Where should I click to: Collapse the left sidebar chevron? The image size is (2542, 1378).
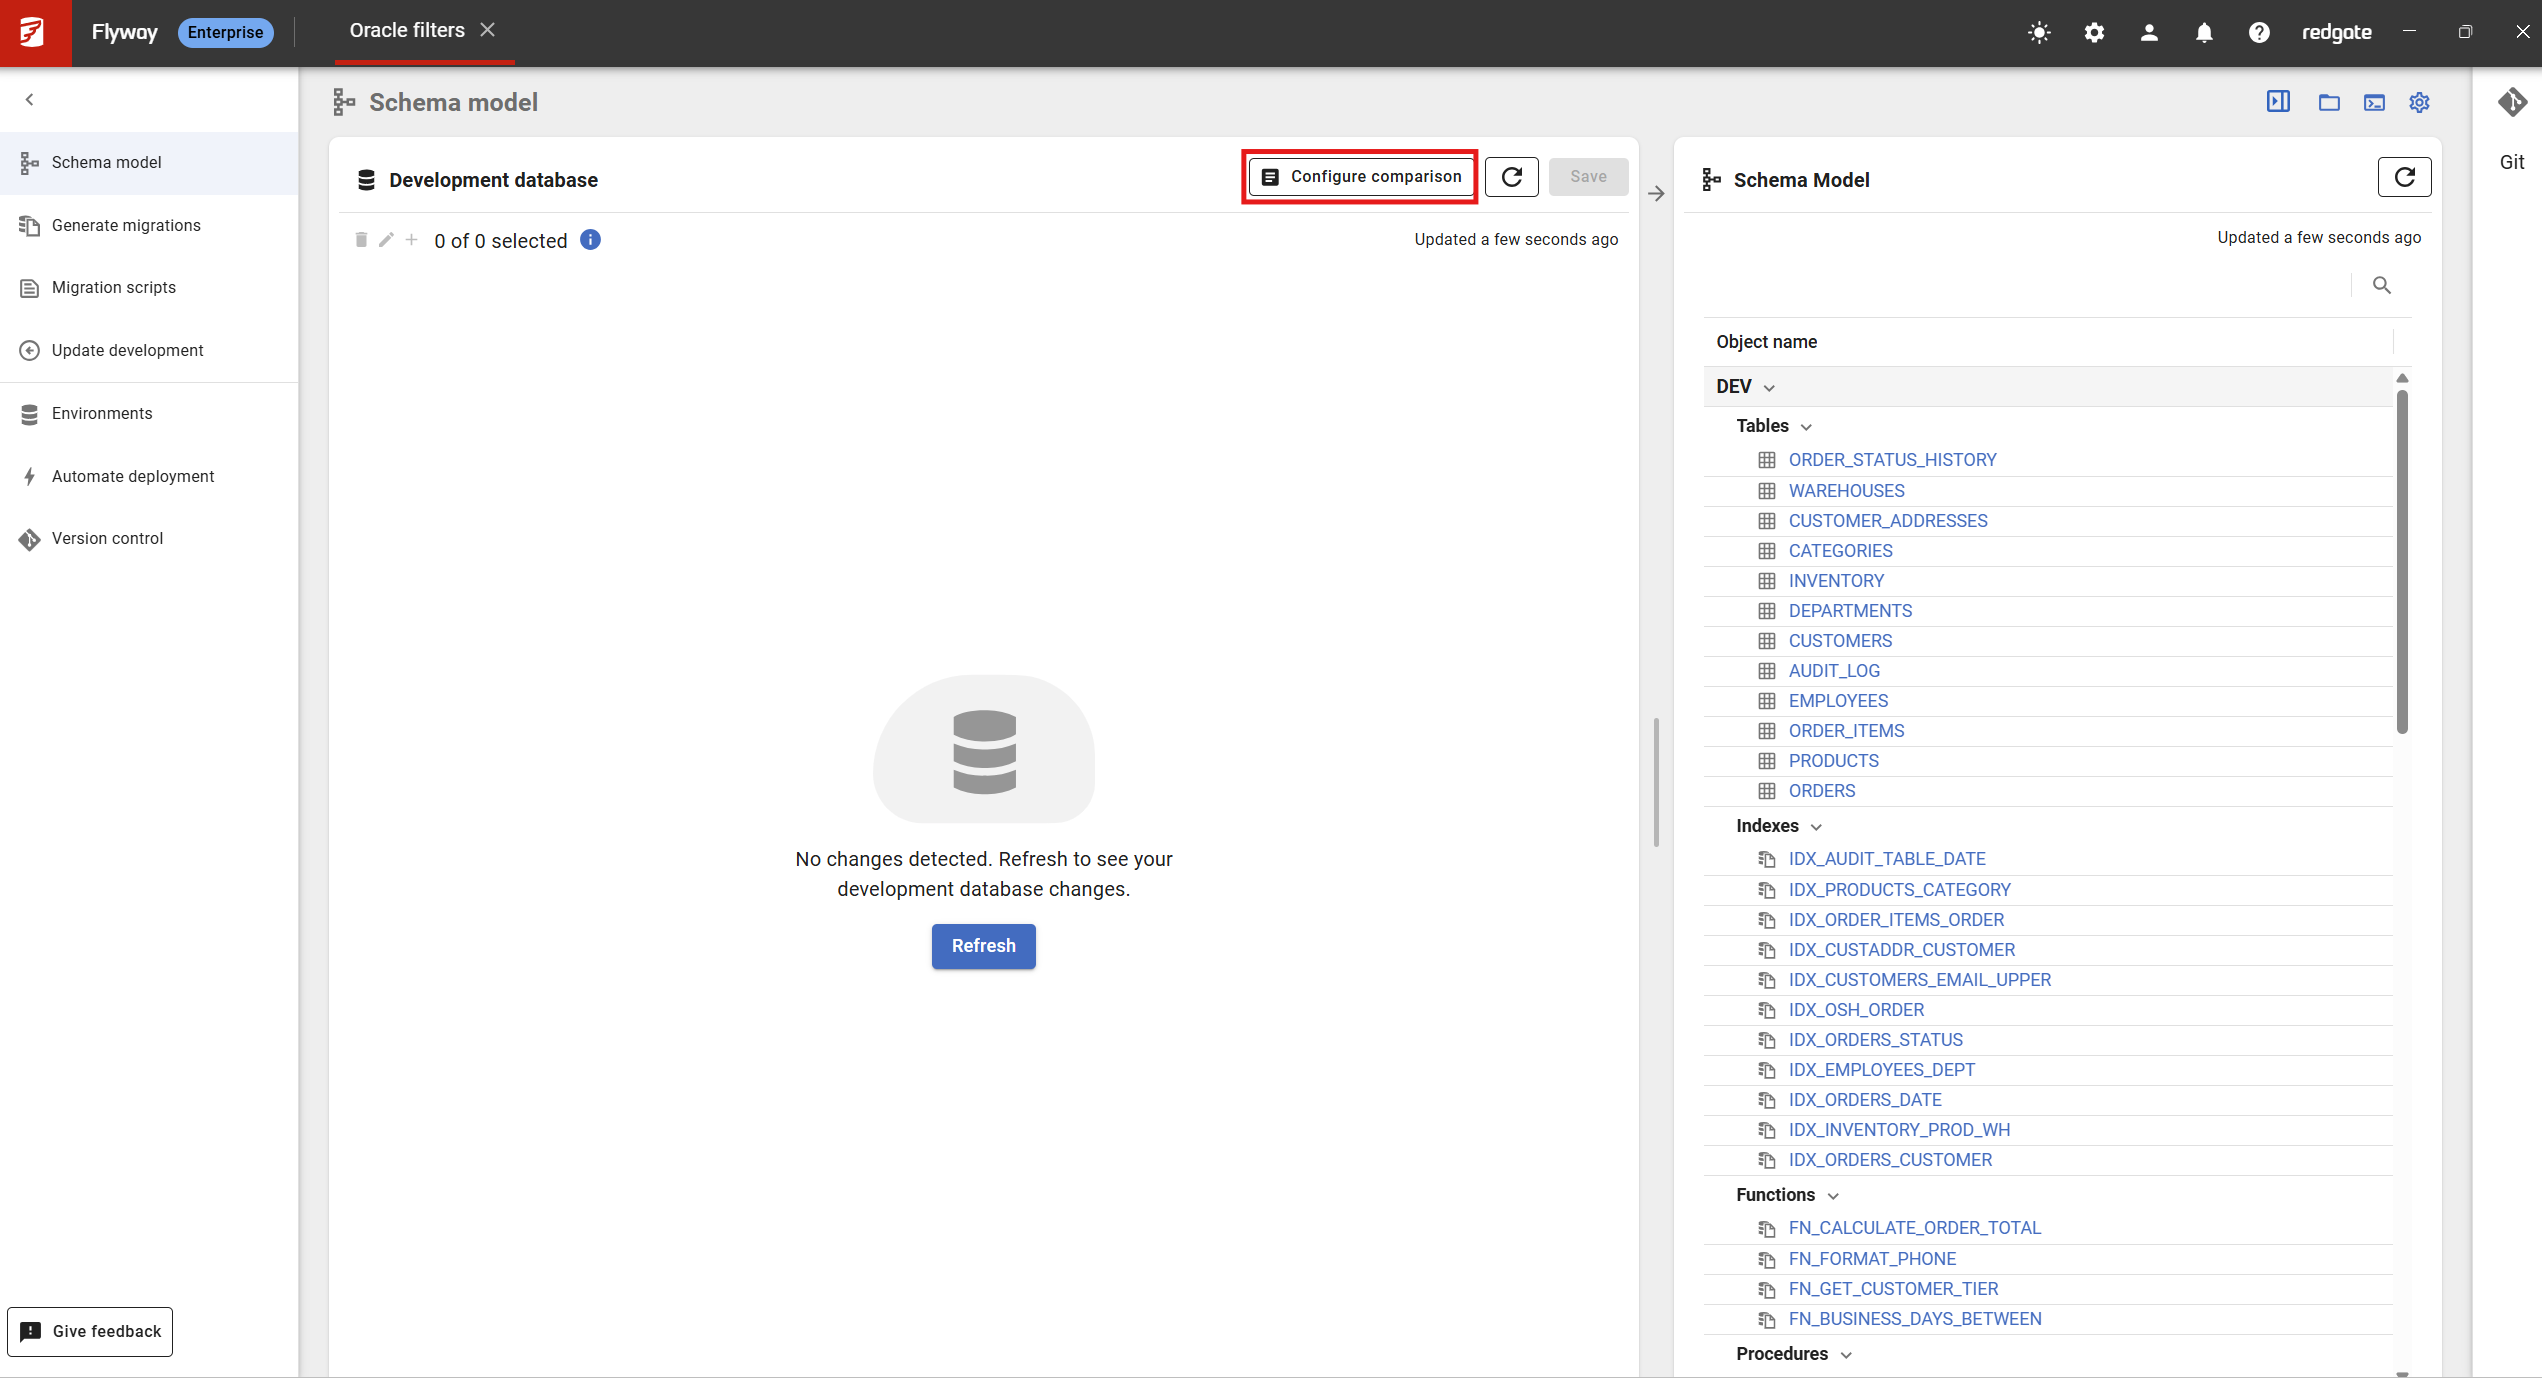[30, 99]
